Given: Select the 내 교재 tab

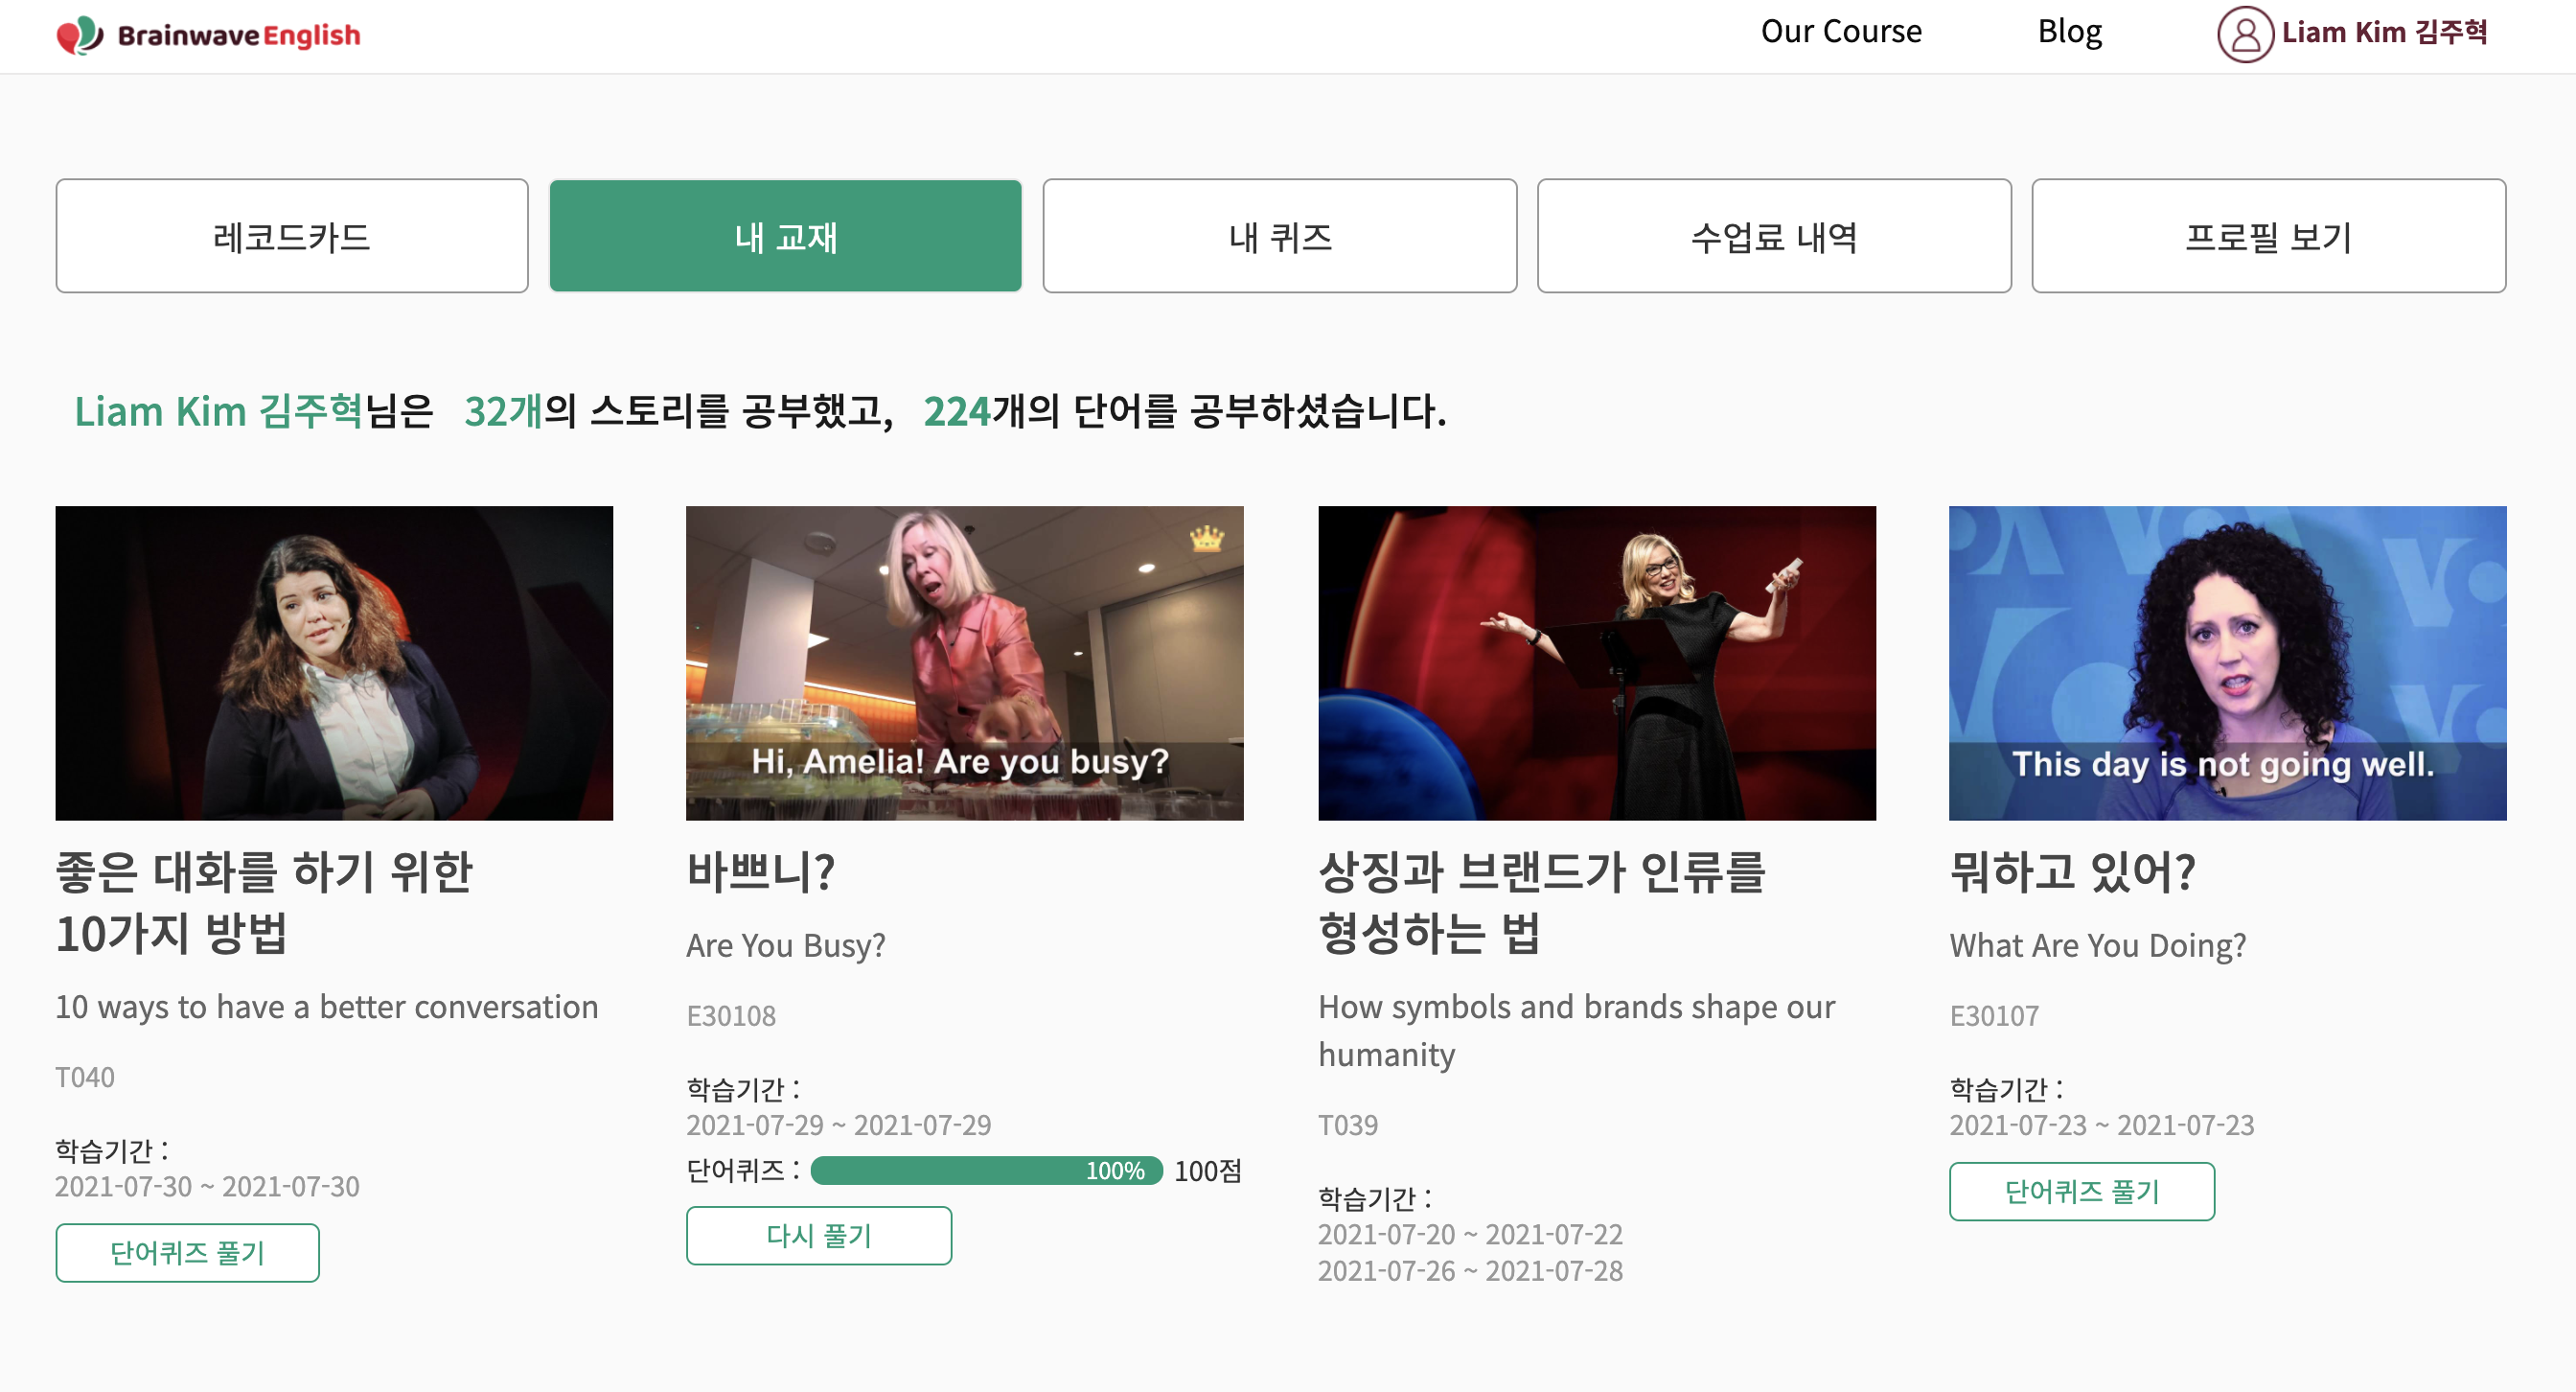Looking at the screenshot, I should (785, 236).
